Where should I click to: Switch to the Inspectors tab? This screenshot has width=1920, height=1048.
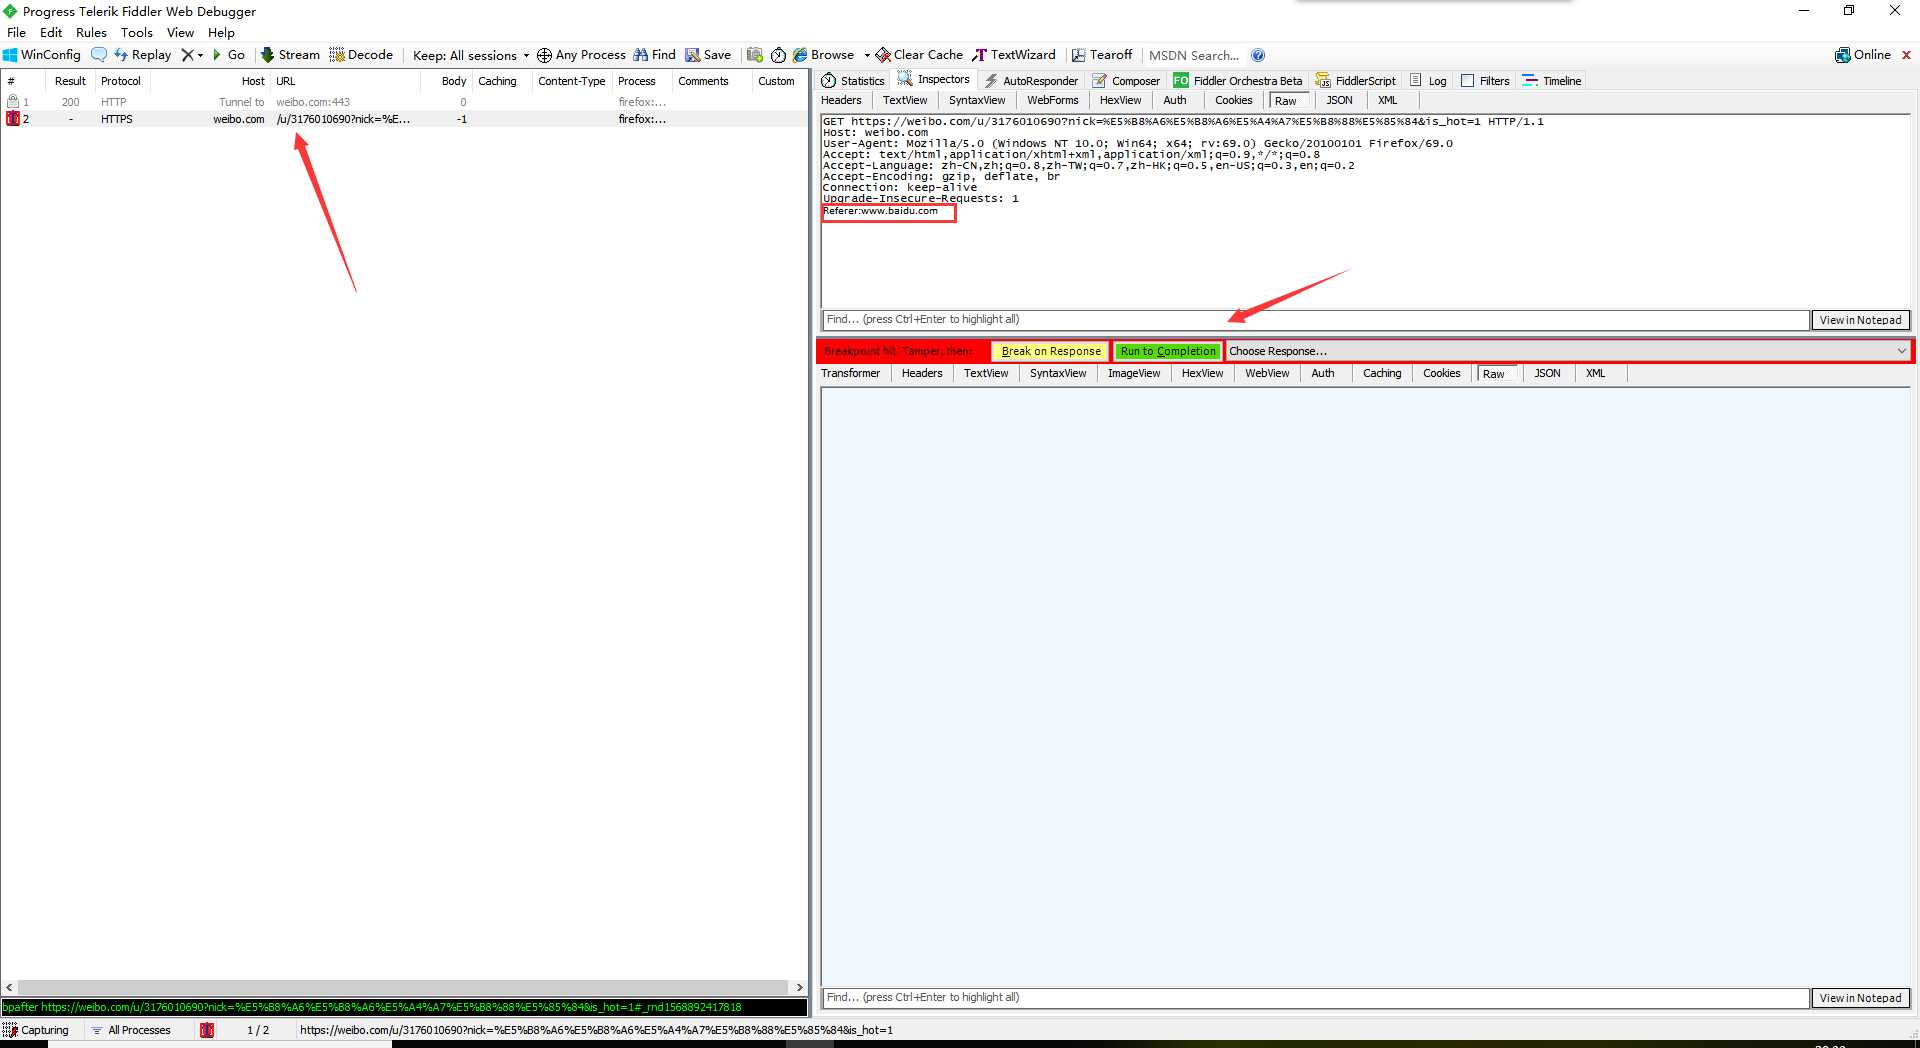click(x=934, y=80)
